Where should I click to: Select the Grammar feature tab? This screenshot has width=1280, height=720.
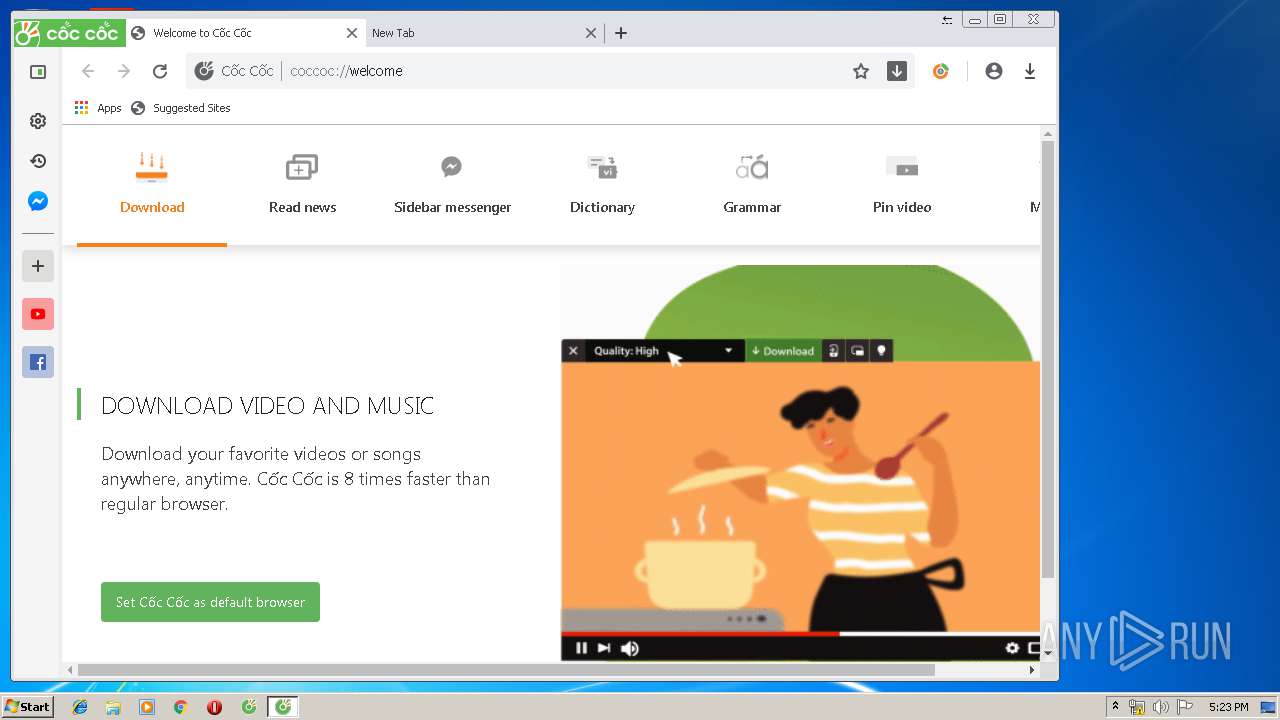pos(752,186)
